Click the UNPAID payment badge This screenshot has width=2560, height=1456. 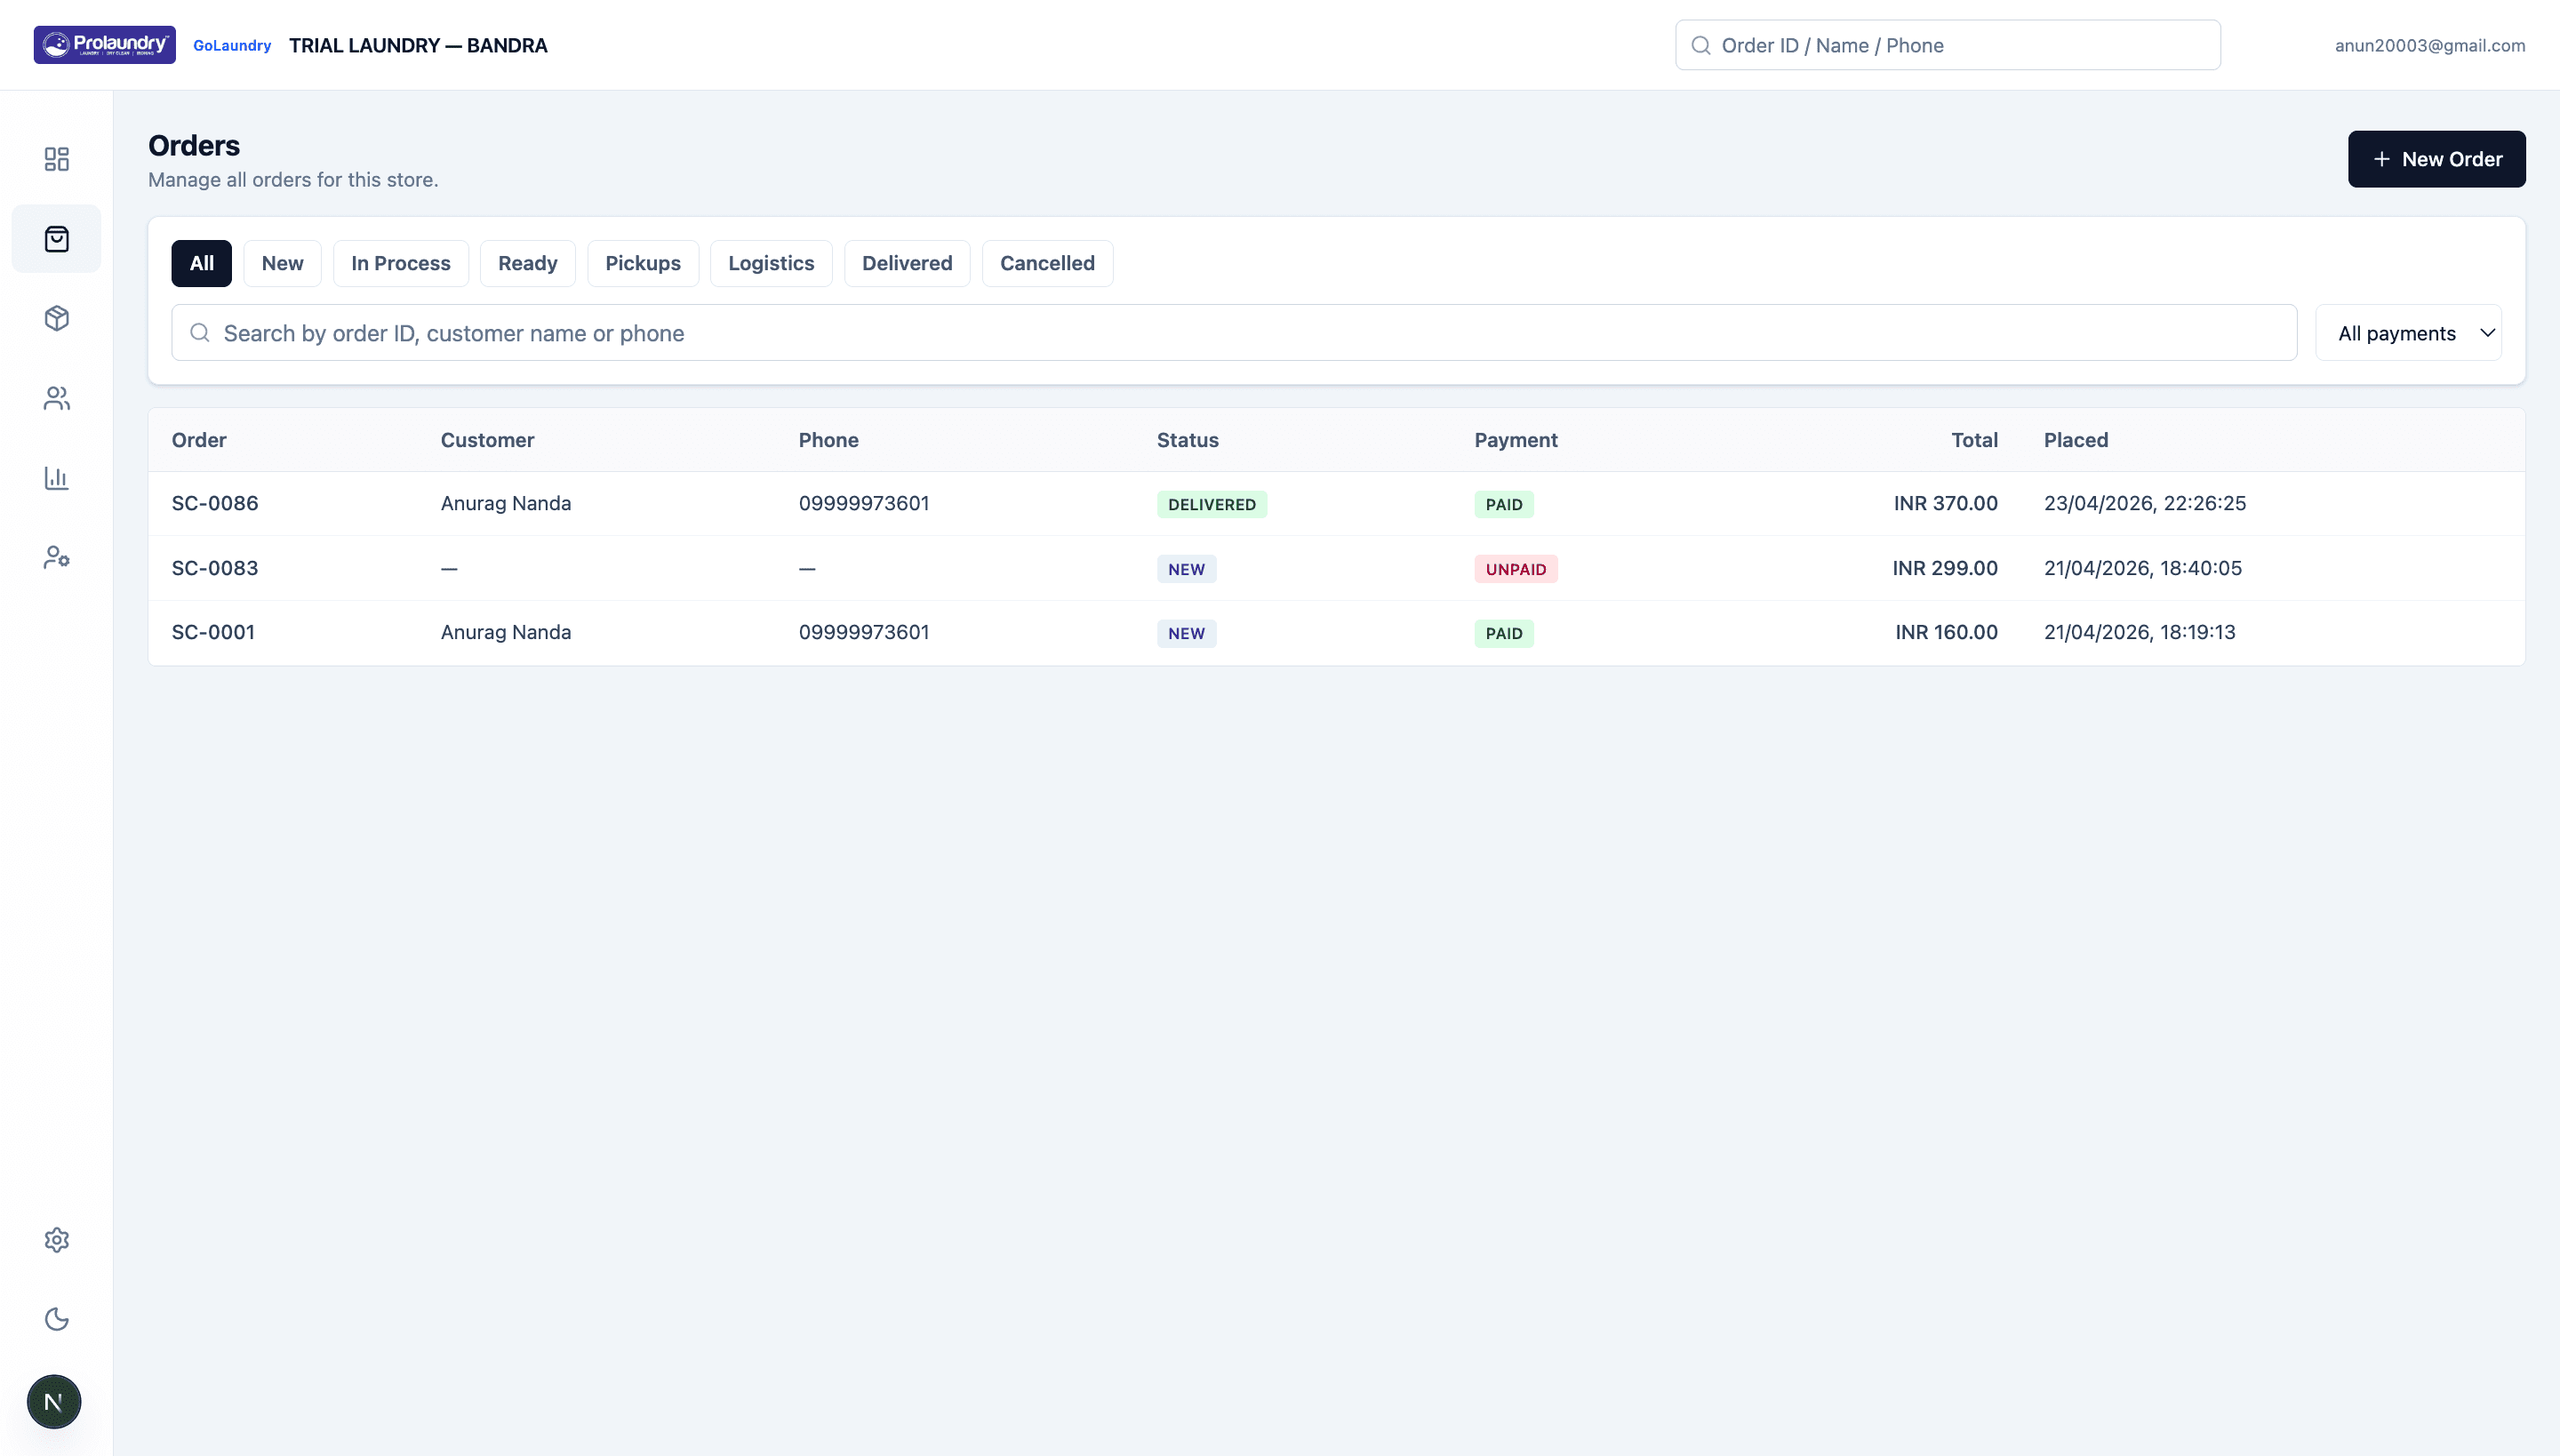click(1516, 569)
